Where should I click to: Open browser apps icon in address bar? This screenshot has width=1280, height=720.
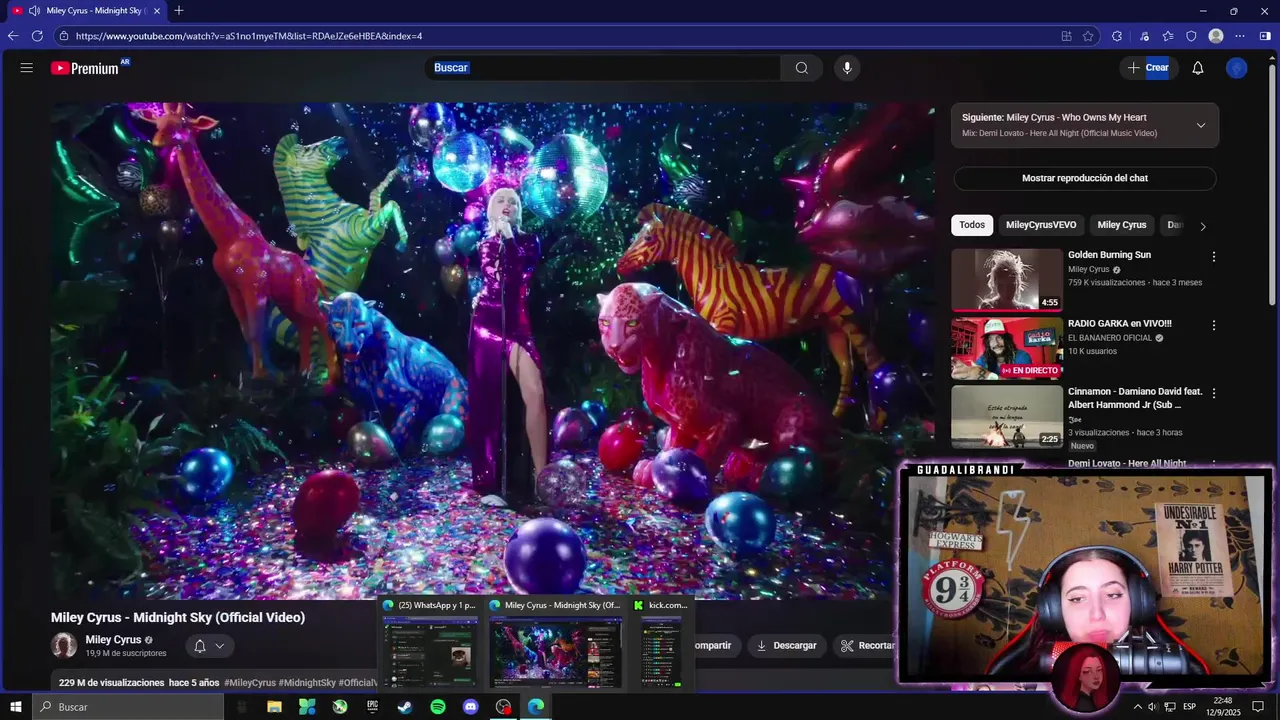(1066, 36)
